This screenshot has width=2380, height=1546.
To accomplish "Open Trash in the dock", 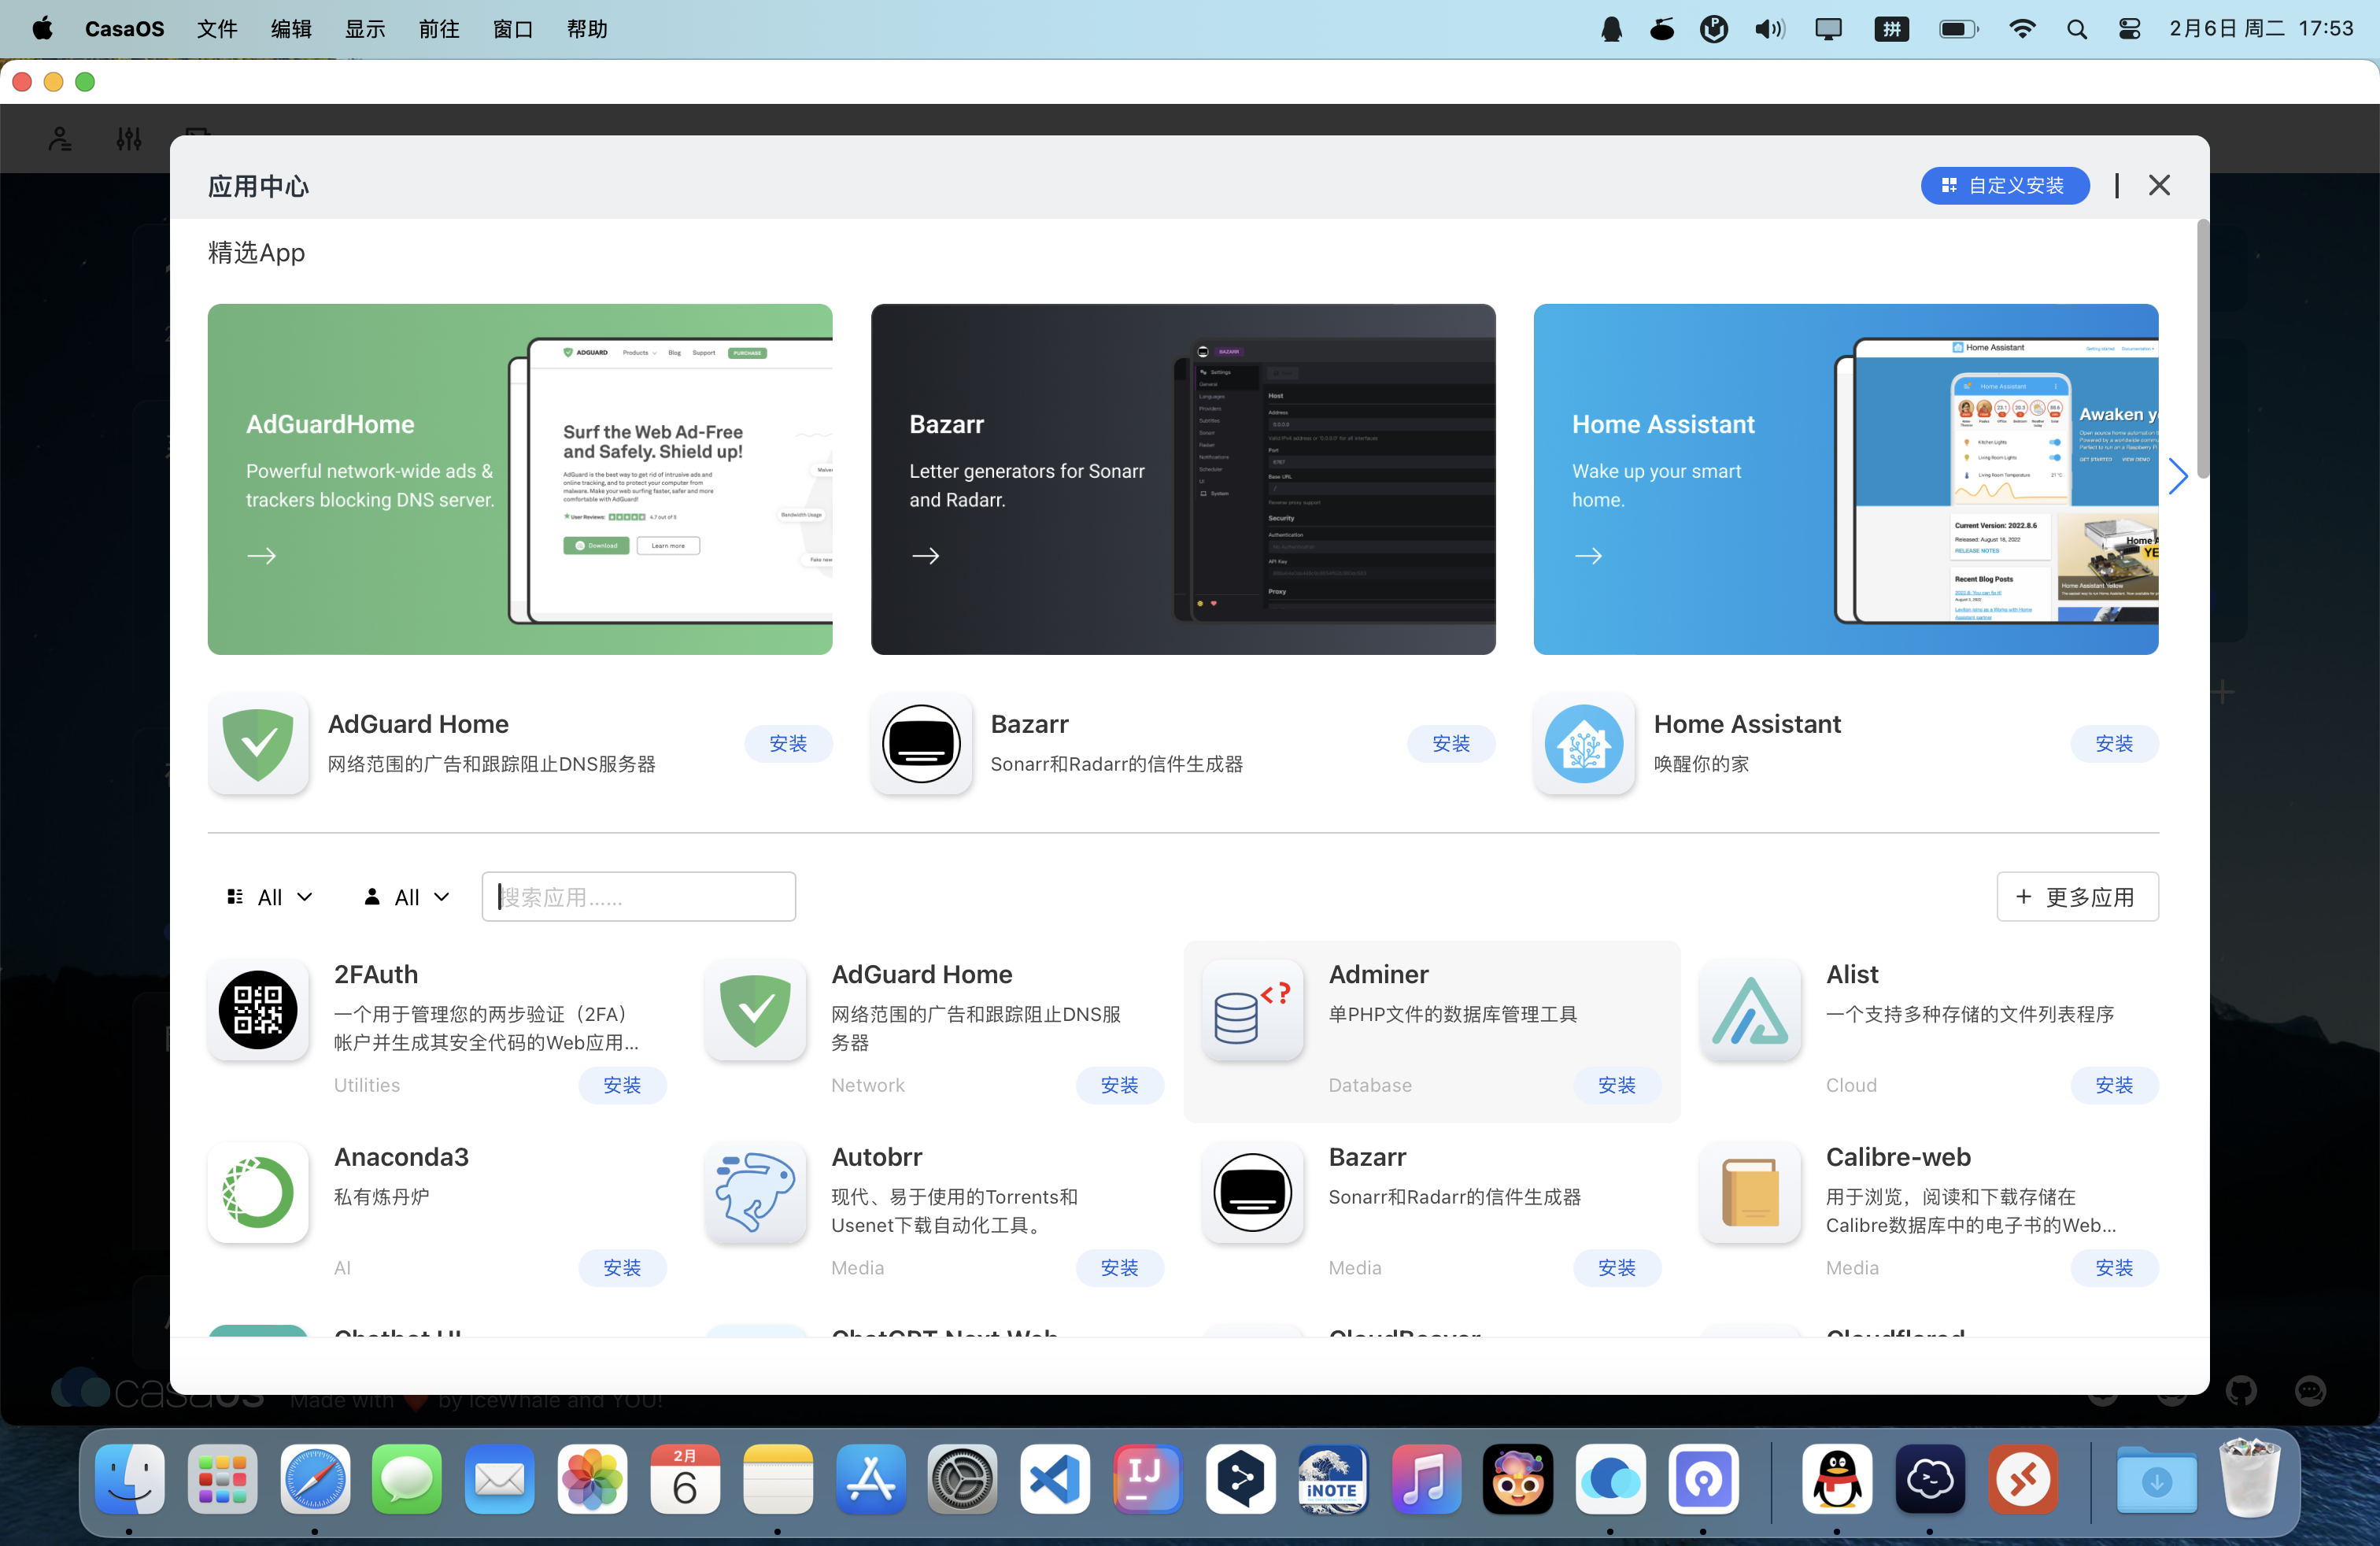I will click(x=2249, y=1478).
